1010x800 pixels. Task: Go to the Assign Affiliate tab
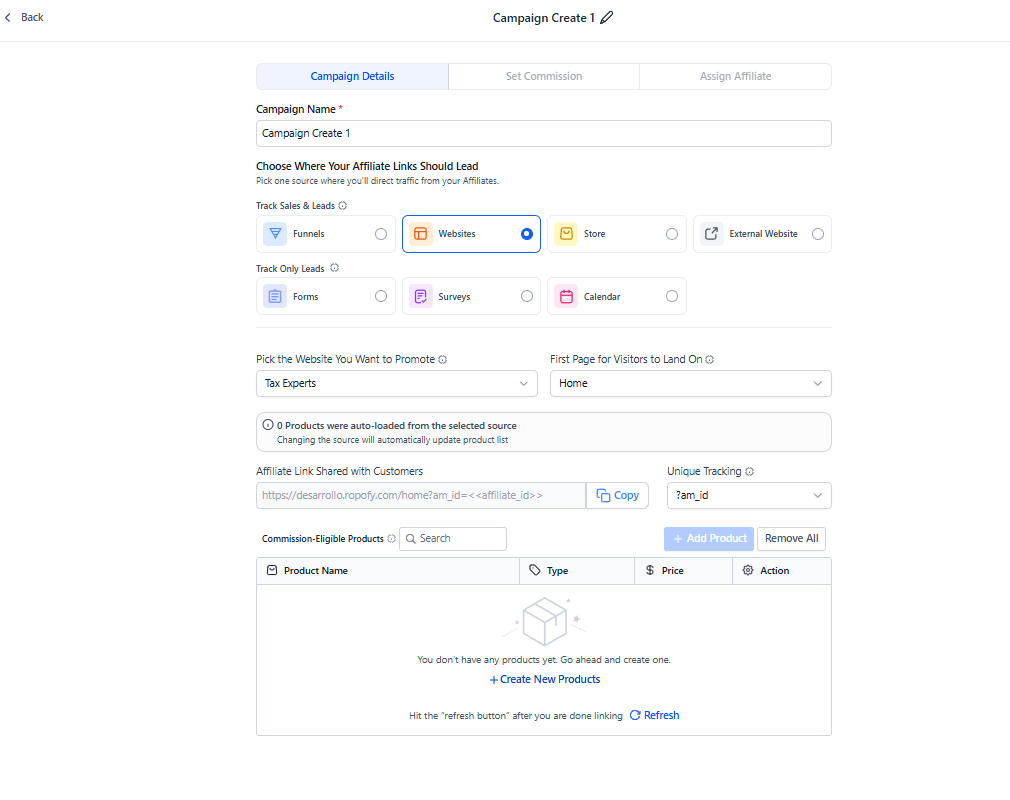[735, 77]
